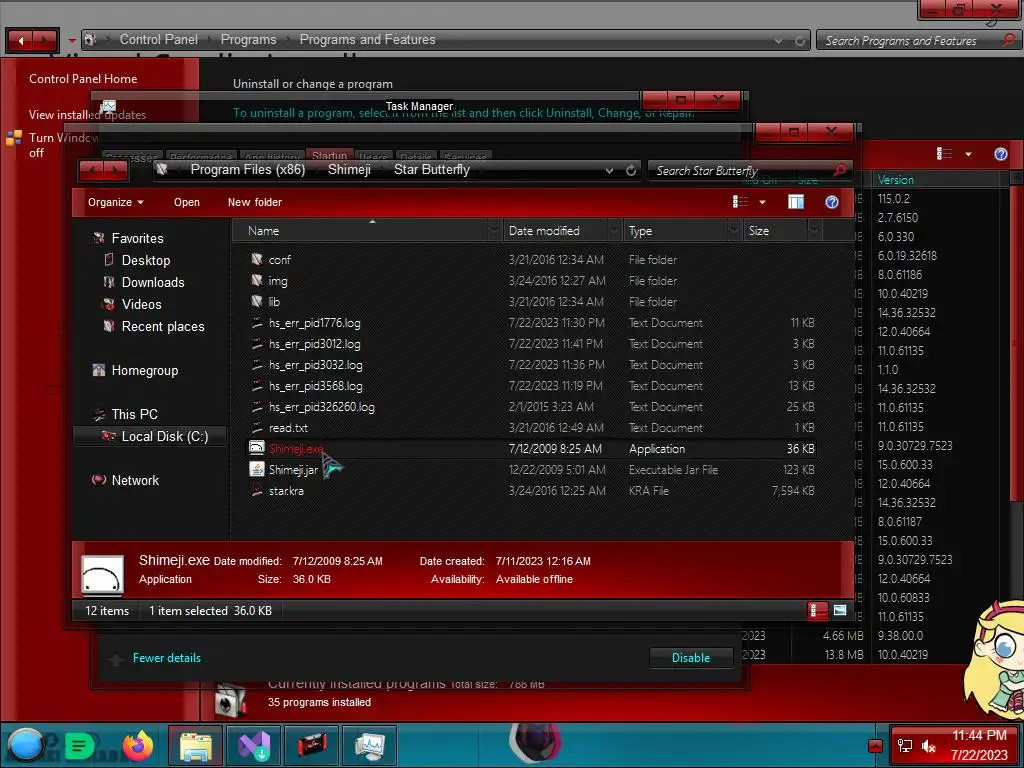Click the Star Butterfly desktop mascot
This screenshot has width=1024, height=768.
pos(995,661)
